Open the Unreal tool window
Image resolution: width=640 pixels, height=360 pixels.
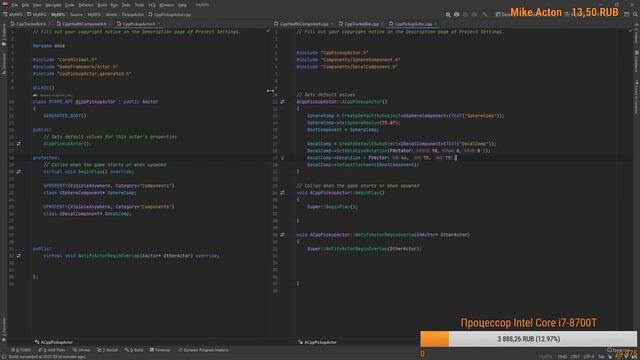[82, 350]
